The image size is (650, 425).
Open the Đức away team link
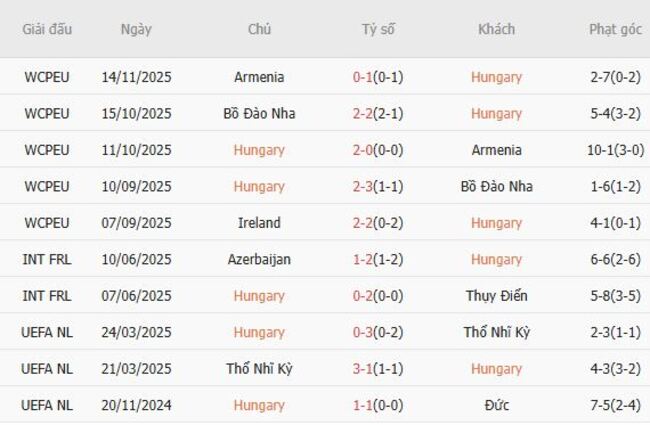pos(496,405)
